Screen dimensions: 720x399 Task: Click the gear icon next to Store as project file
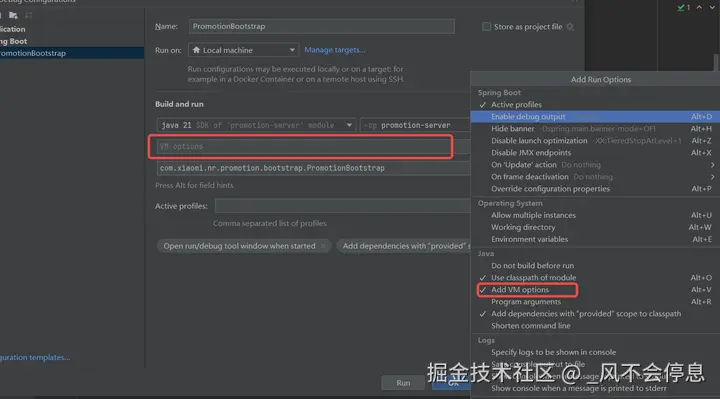(570, 27)
